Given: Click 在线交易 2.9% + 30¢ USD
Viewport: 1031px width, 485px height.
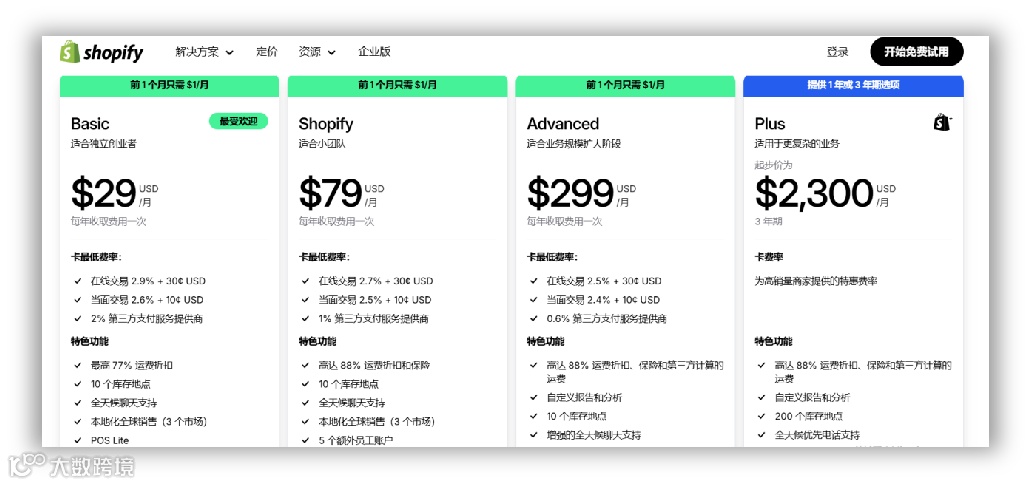Looking at the screenshot, I should pos(148,281).
